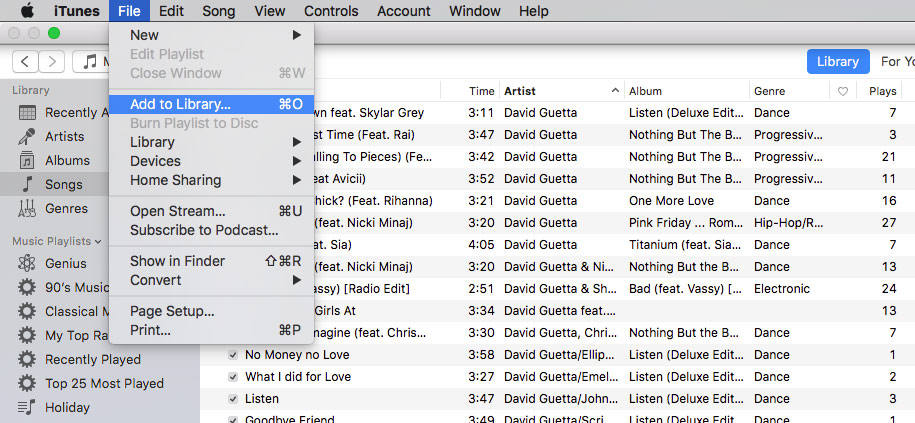Click the Love heart column header
The width and height of the screenshot is (915, 423).
pyautogui.click(x=843, y=92)
